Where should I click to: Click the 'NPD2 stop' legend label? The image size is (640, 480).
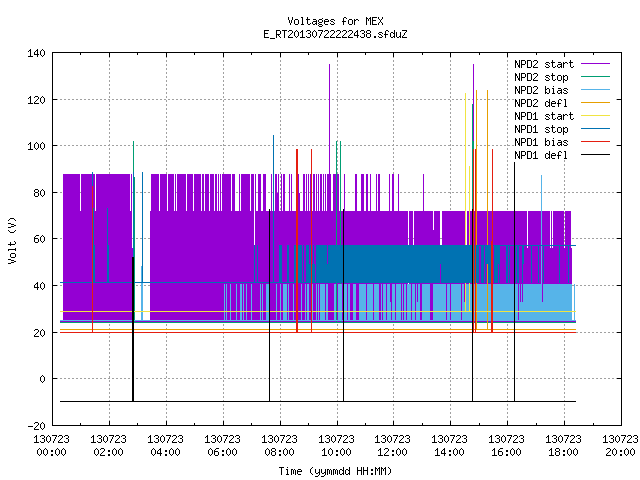[x=541, y=77]
